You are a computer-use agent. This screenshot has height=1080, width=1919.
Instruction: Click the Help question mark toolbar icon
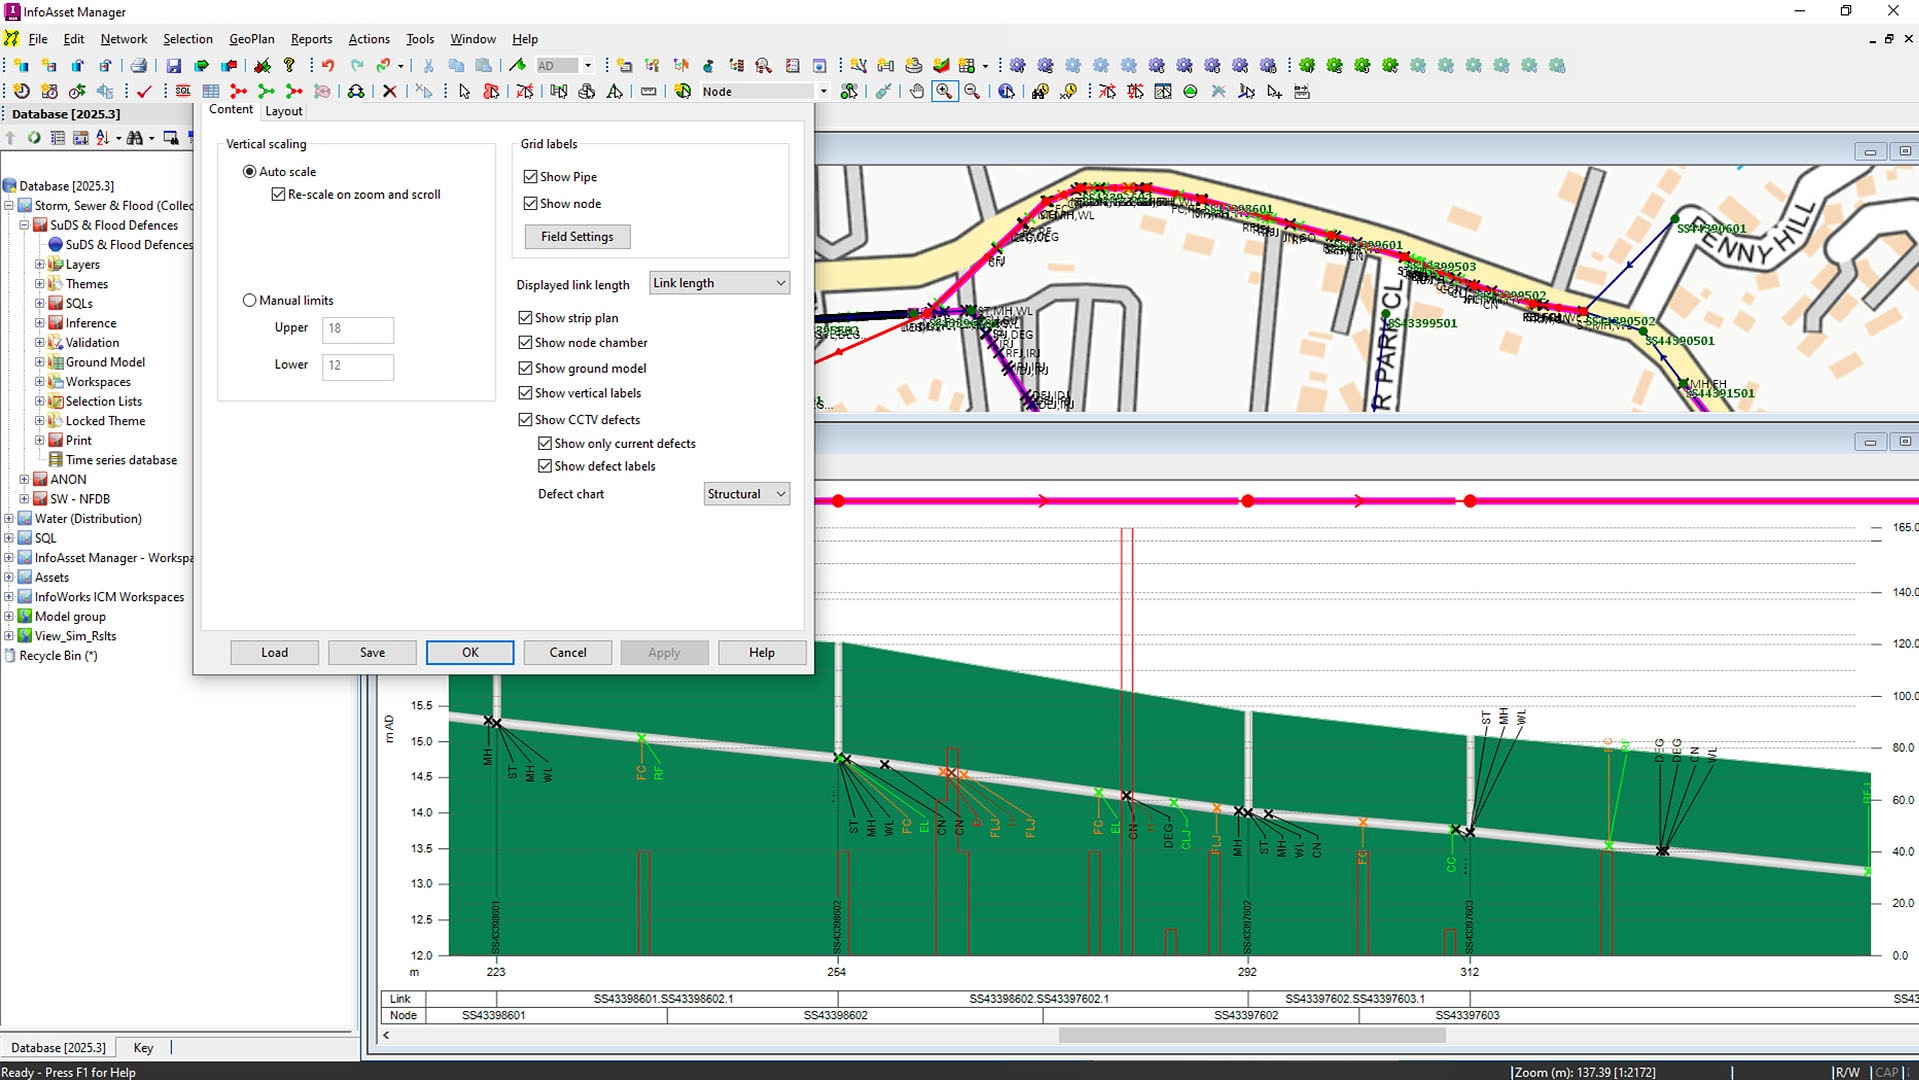click(x=289, y=66)
